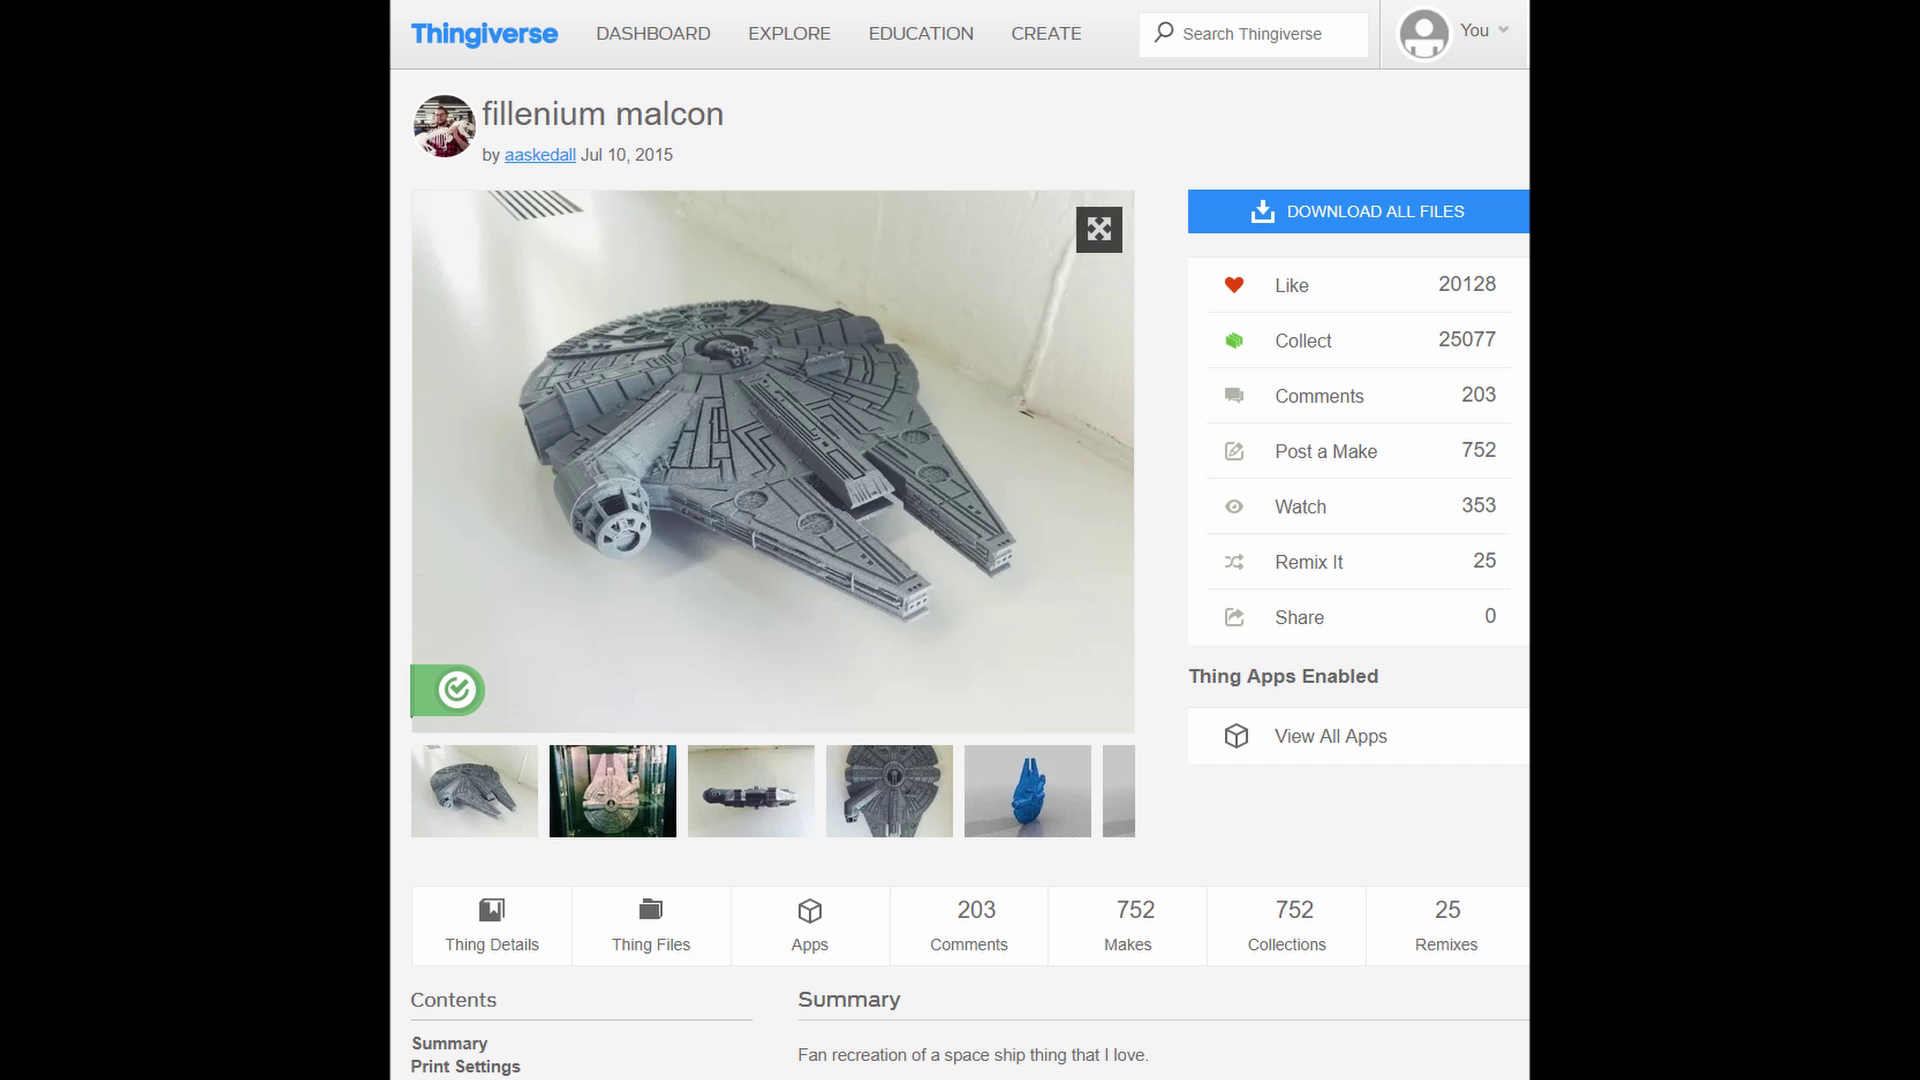Screen dimensions: 1920x1080
Task: Open the aaskedall author profile link
Action: click(540, 155)
